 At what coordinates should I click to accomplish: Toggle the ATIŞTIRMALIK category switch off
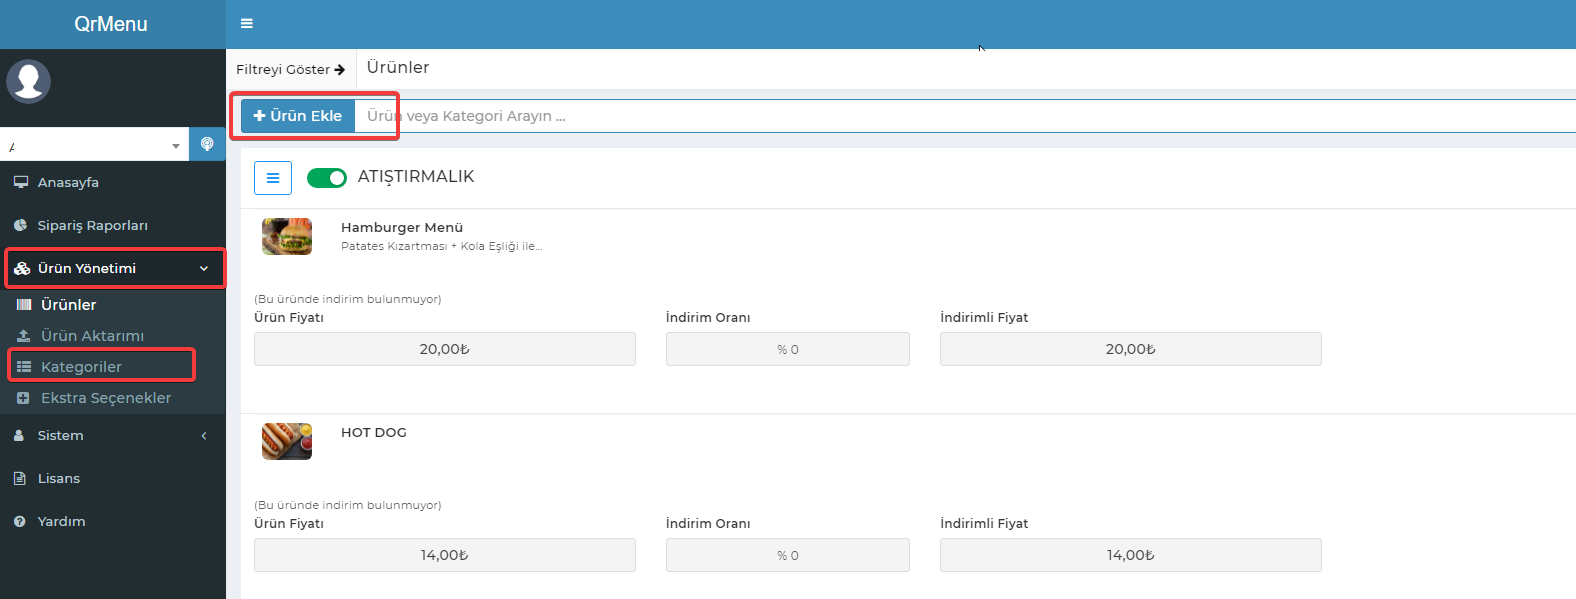coord(327,178)
